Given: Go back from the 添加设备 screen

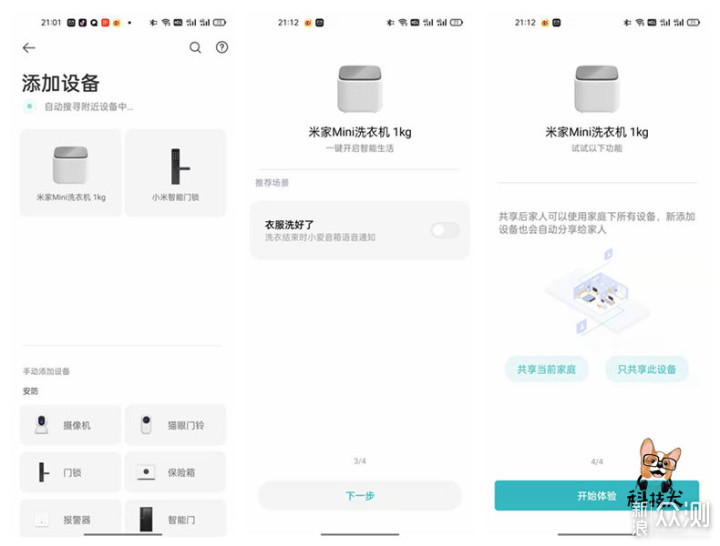Looking at the screenshot, I should point(29,47).
